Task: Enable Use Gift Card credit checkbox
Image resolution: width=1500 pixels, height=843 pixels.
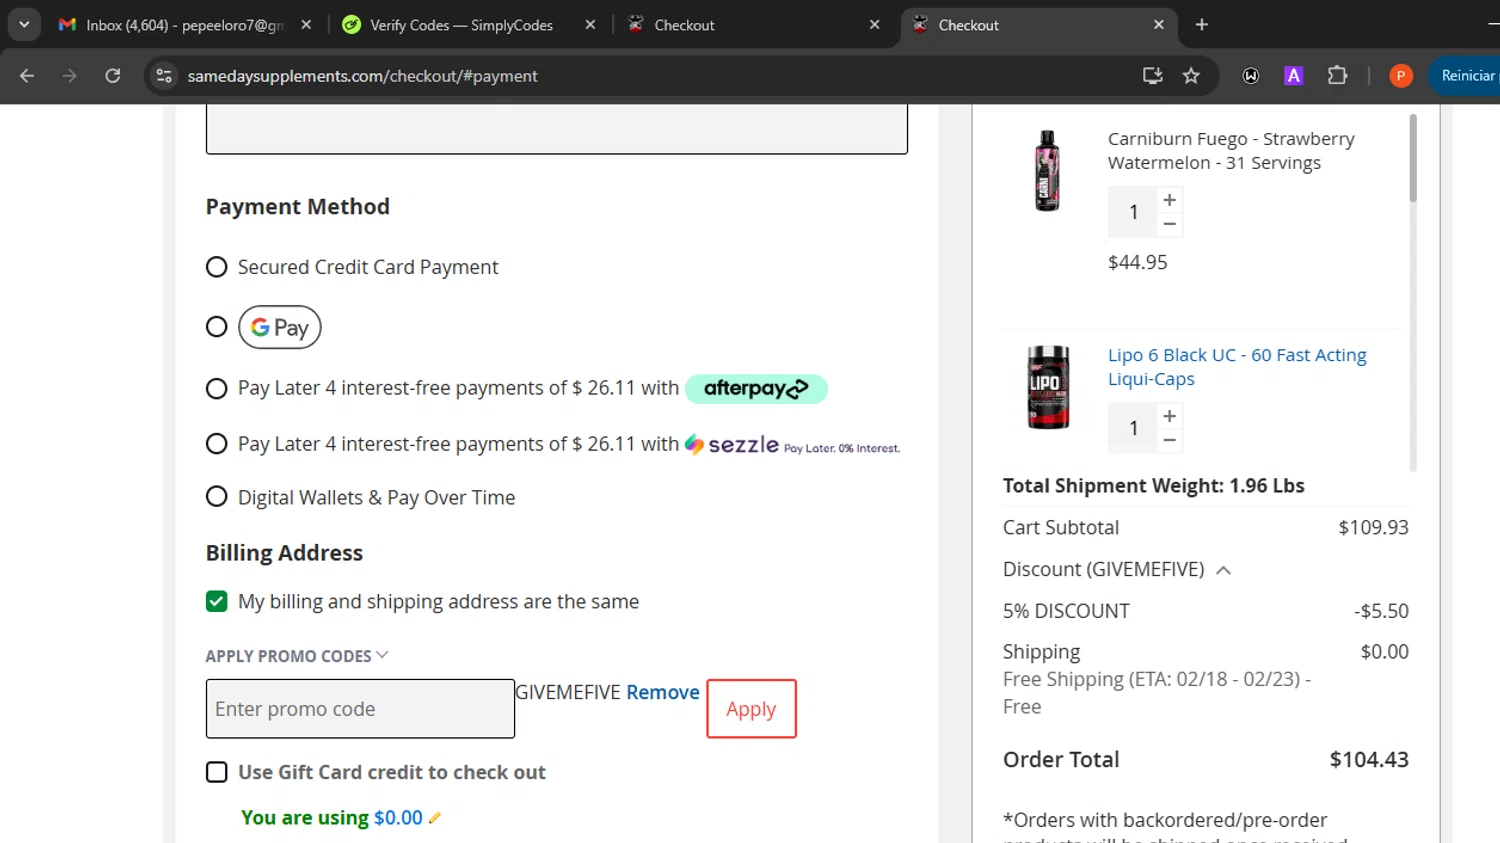Action: [x=216, y=772]
